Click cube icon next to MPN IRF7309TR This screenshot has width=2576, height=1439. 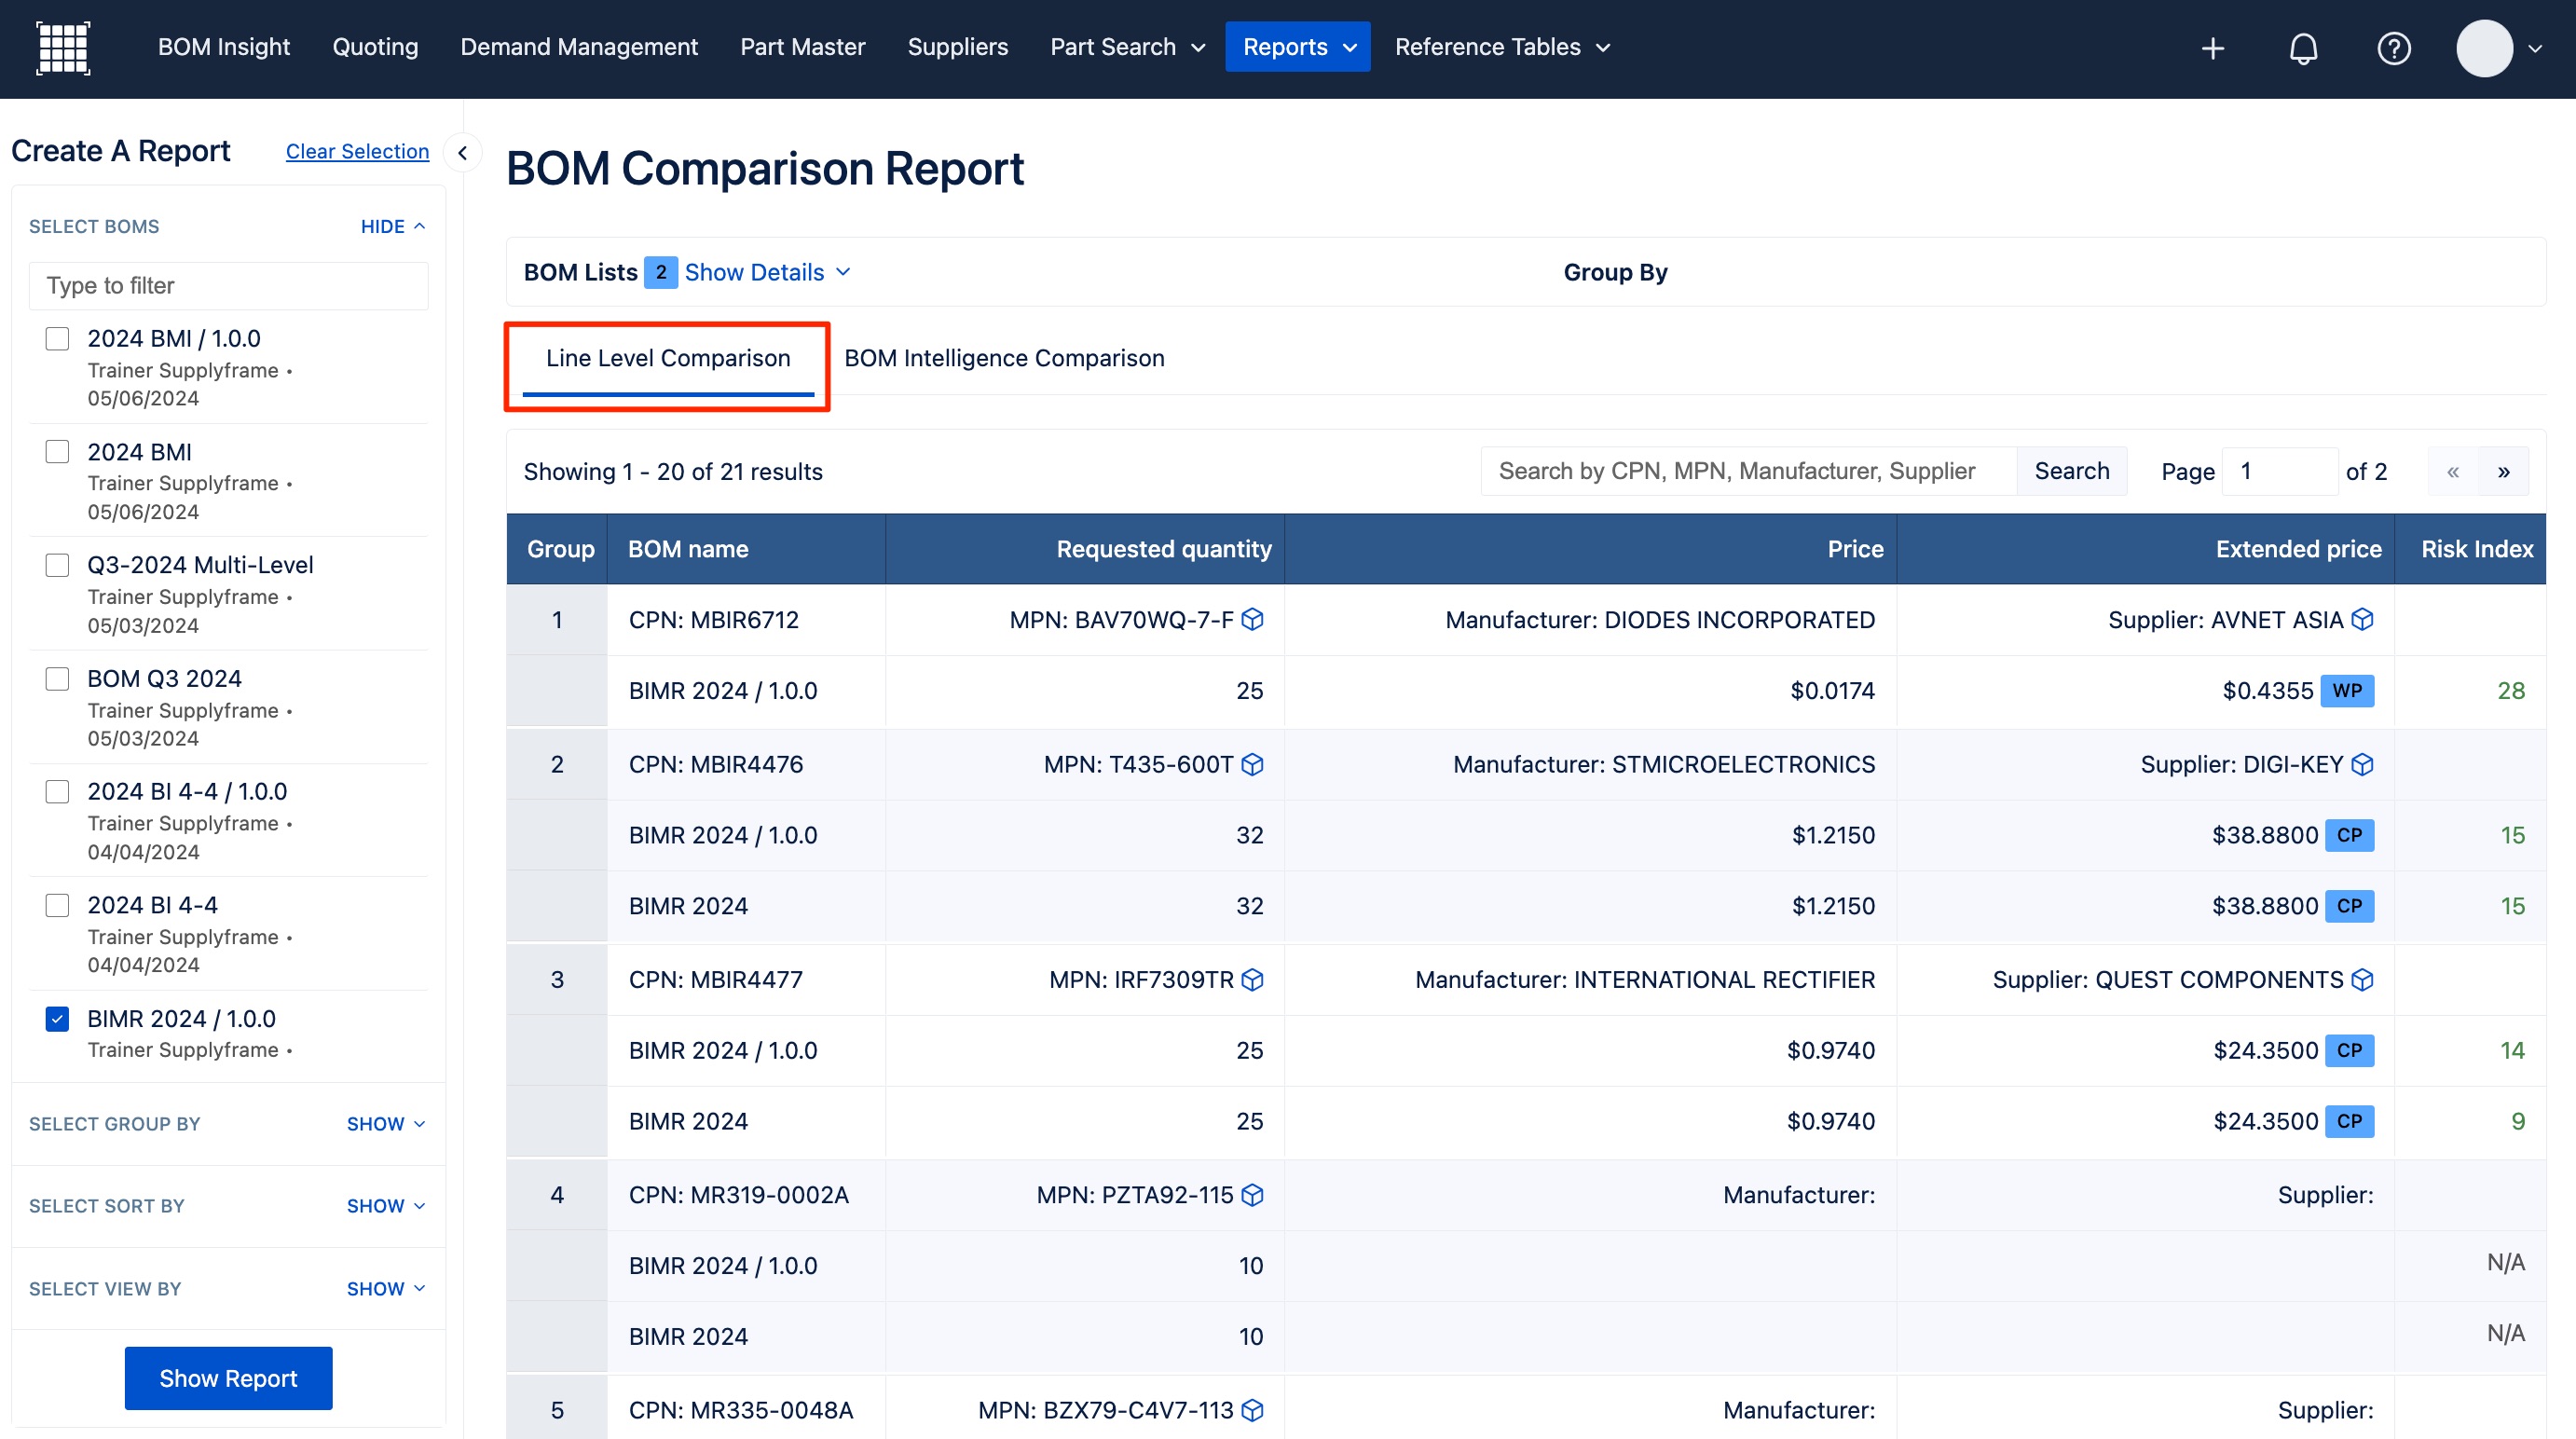coord(1252,980)
